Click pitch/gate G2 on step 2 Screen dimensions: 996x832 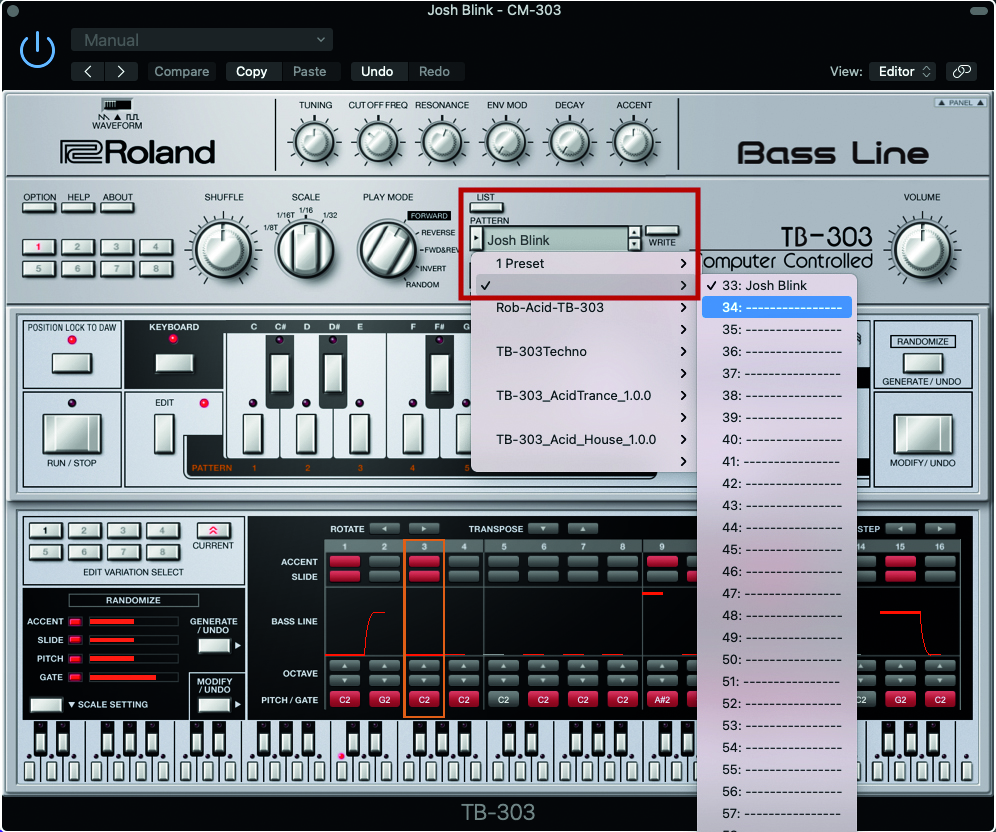pyautogui.click(x=384, y=699)
